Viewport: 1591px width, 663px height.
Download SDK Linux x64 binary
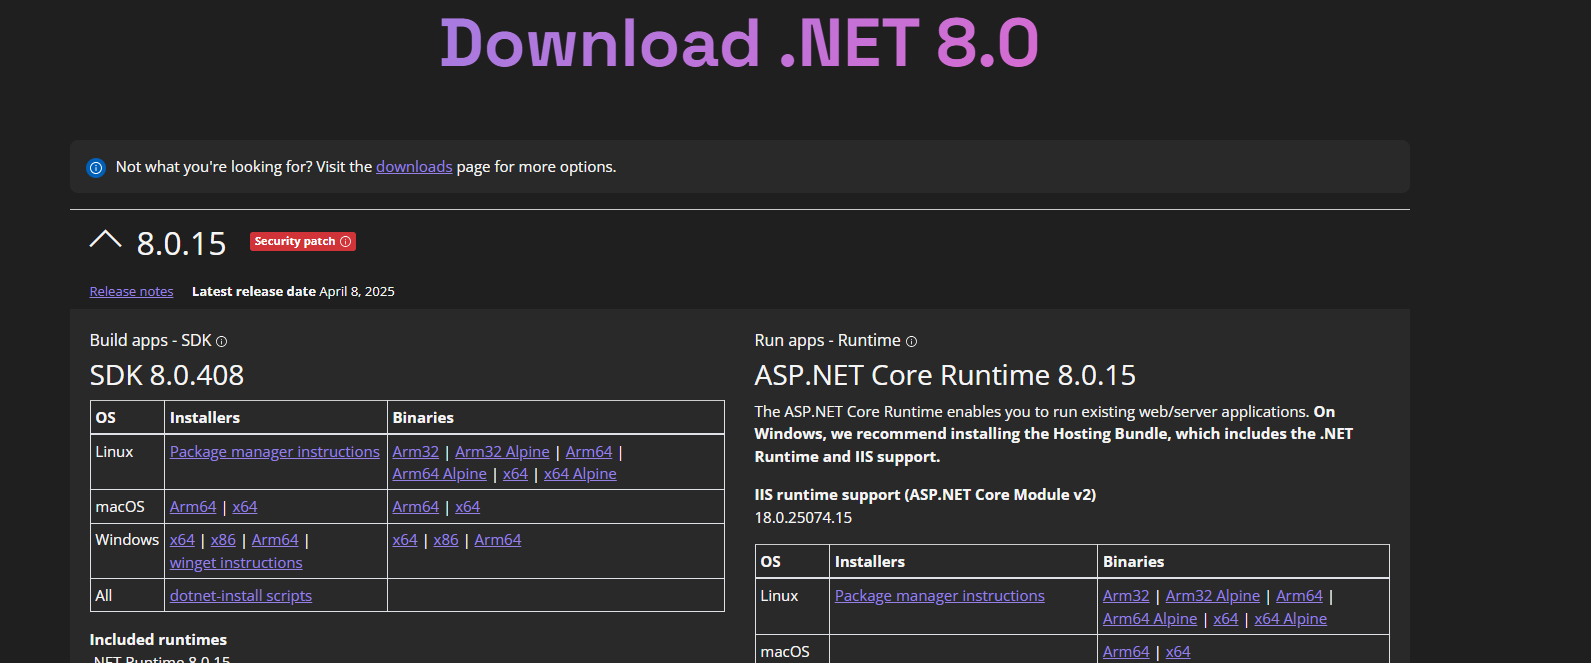coord(515,474)
